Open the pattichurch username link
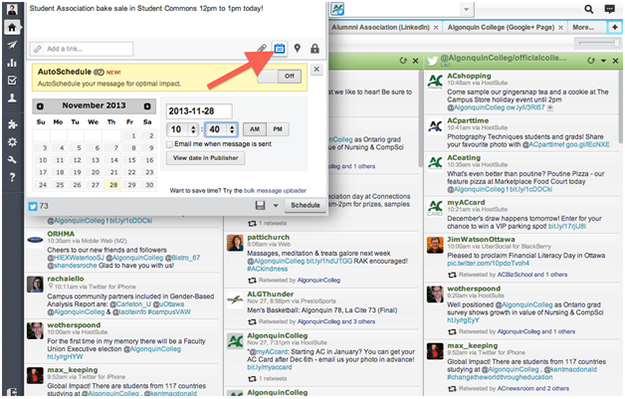Screen dimensions: 625x399 point(268,237)
